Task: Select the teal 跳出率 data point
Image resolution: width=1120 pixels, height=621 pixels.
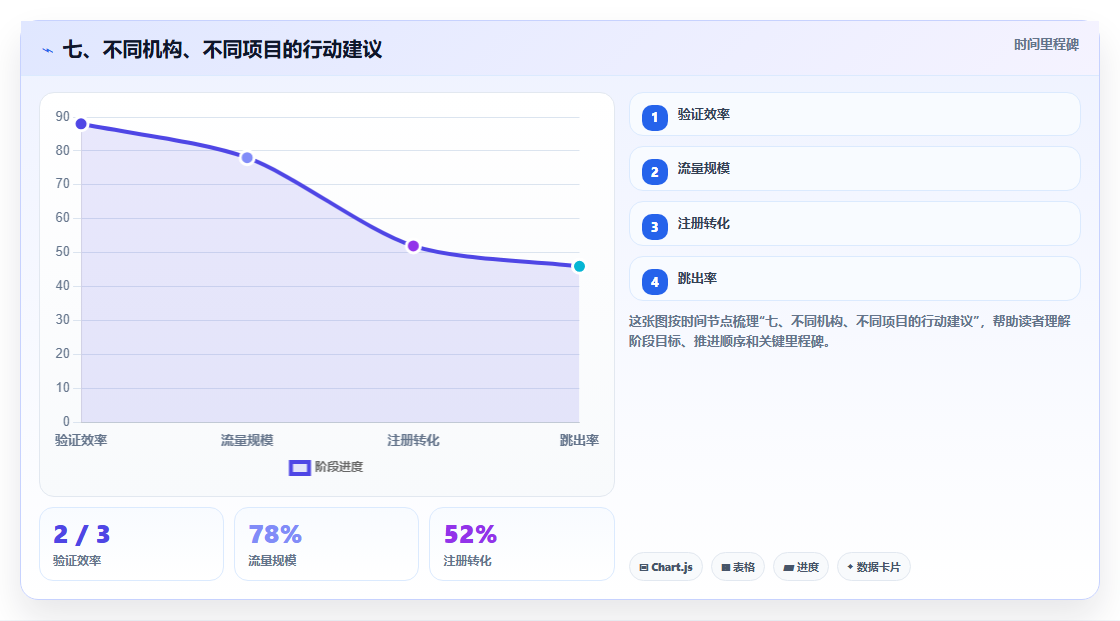Action: coord(579,267)
